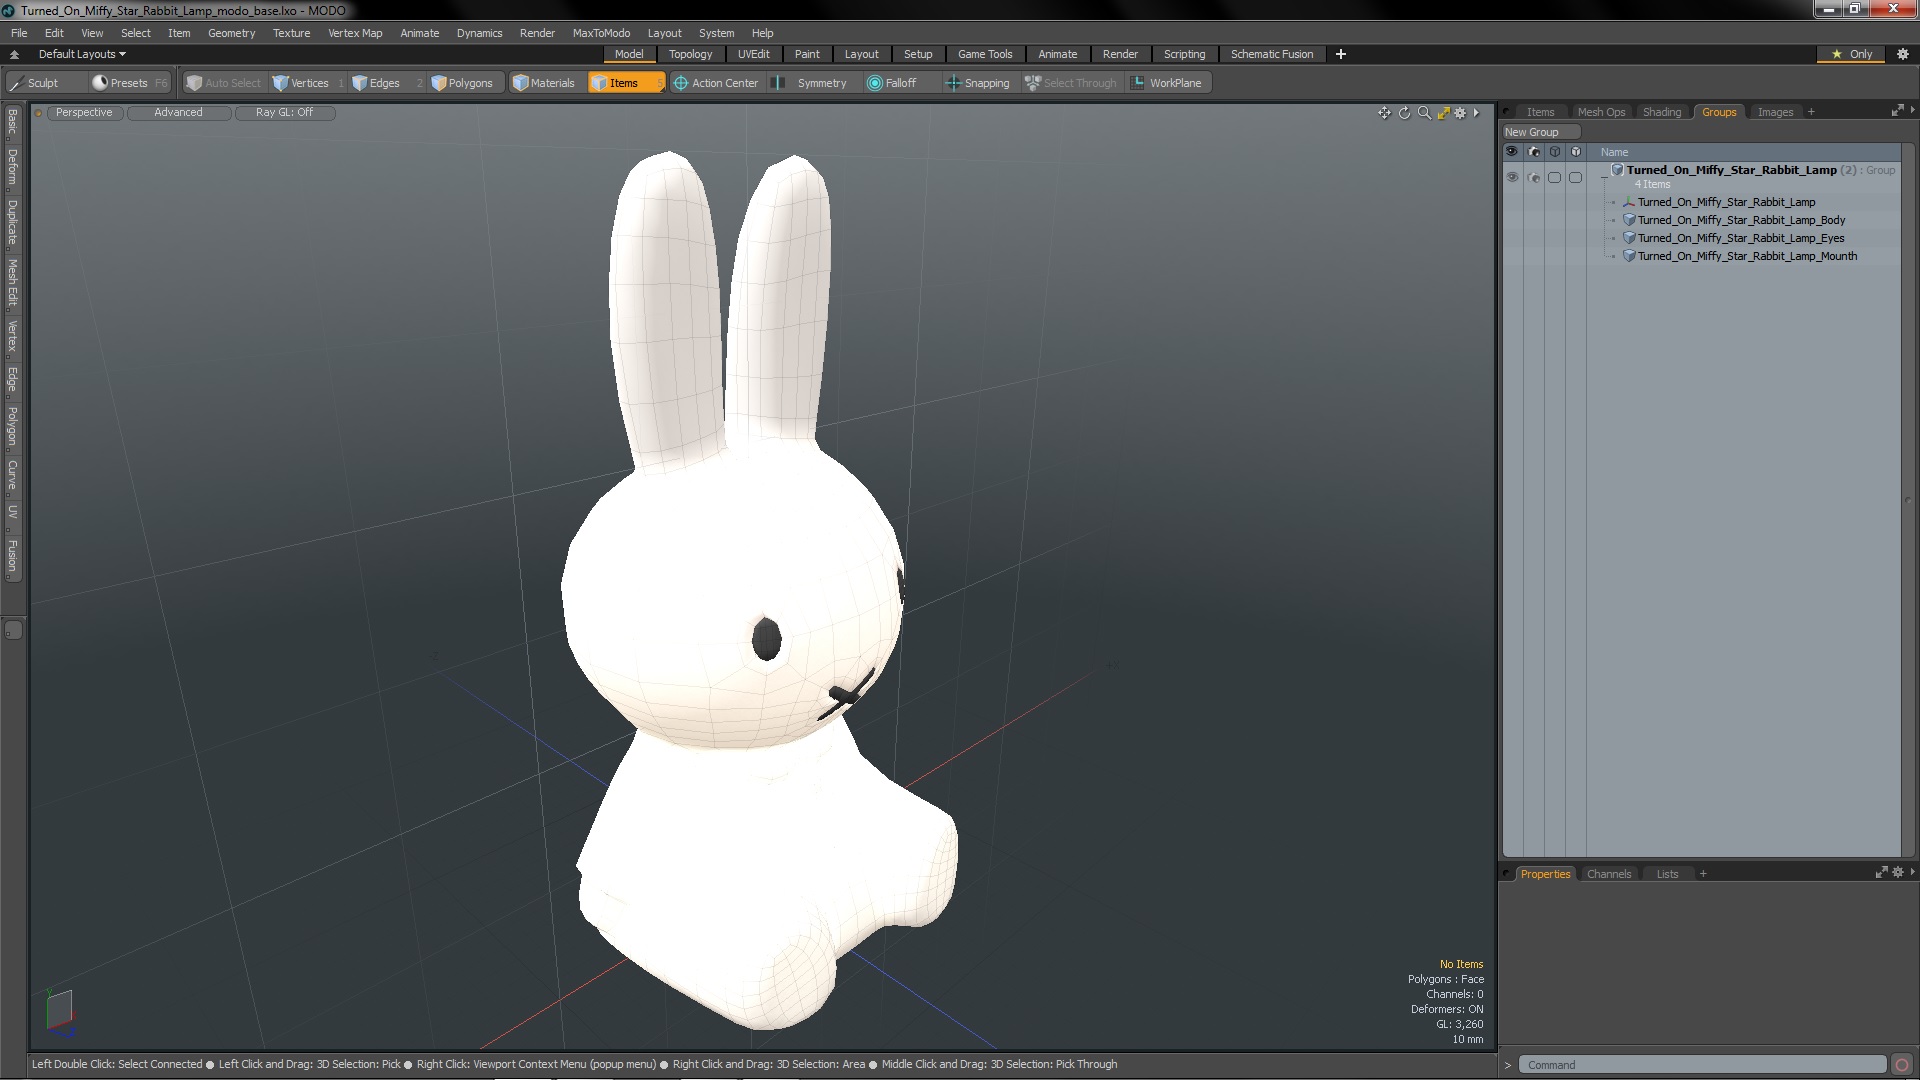Add a new layout tab with plus
The image size is (1920, 1080).
click(x=1341, y=54)
